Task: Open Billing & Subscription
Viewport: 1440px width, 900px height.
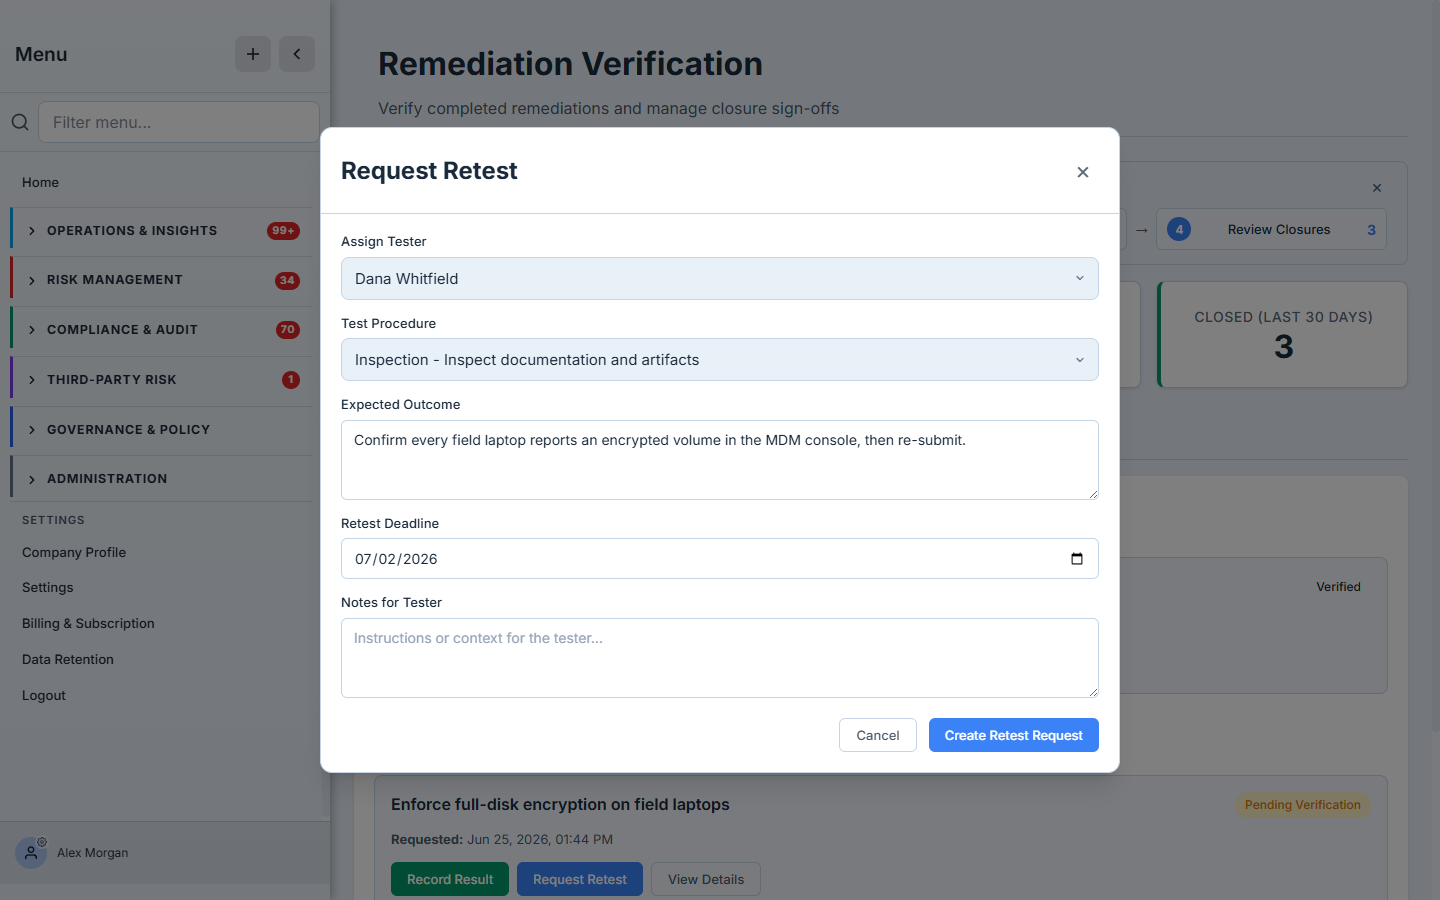Action: click(88, 623)
